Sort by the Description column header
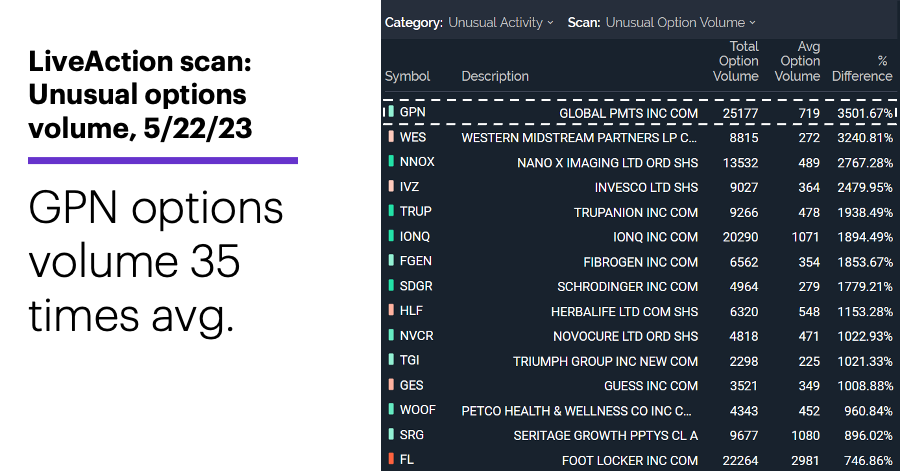Image resolution: width=900 pixels, height=471 pixels. point(495,76)
